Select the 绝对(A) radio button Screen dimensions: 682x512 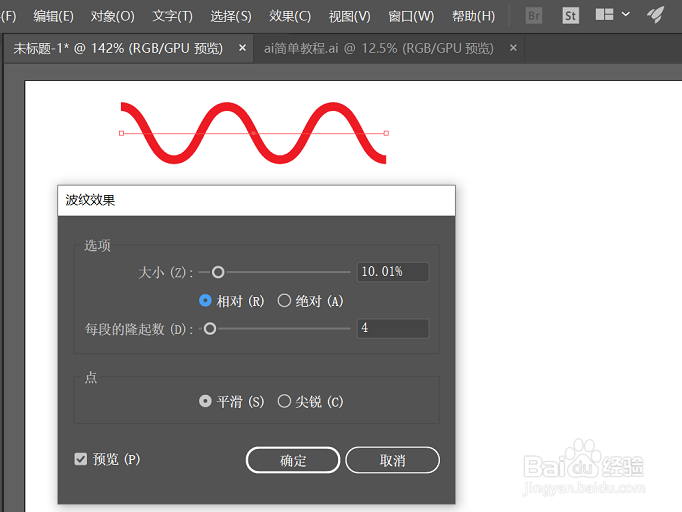(x=284, y=301)
